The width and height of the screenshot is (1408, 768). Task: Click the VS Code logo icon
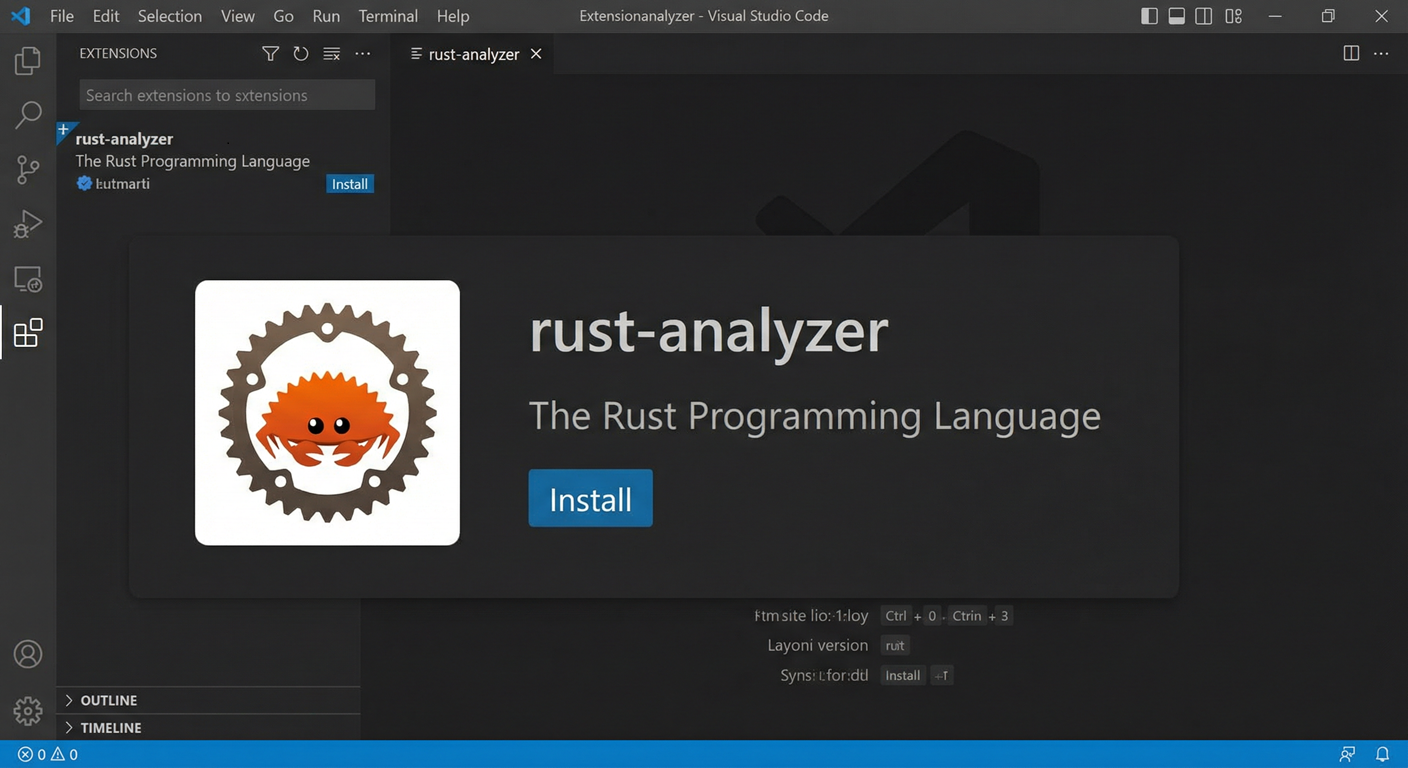[20, 16]
